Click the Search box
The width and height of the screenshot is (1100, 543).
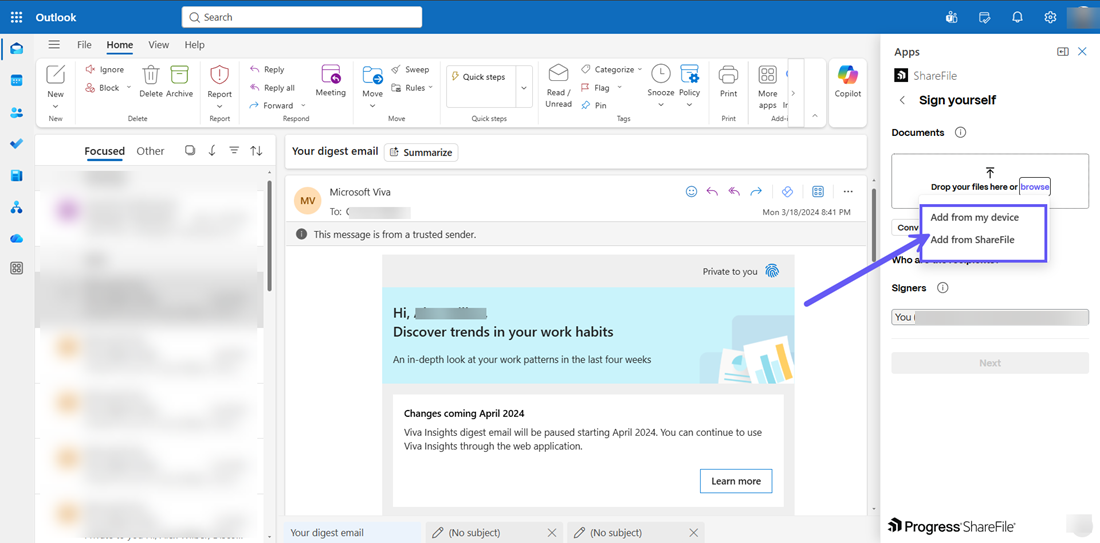302,17
